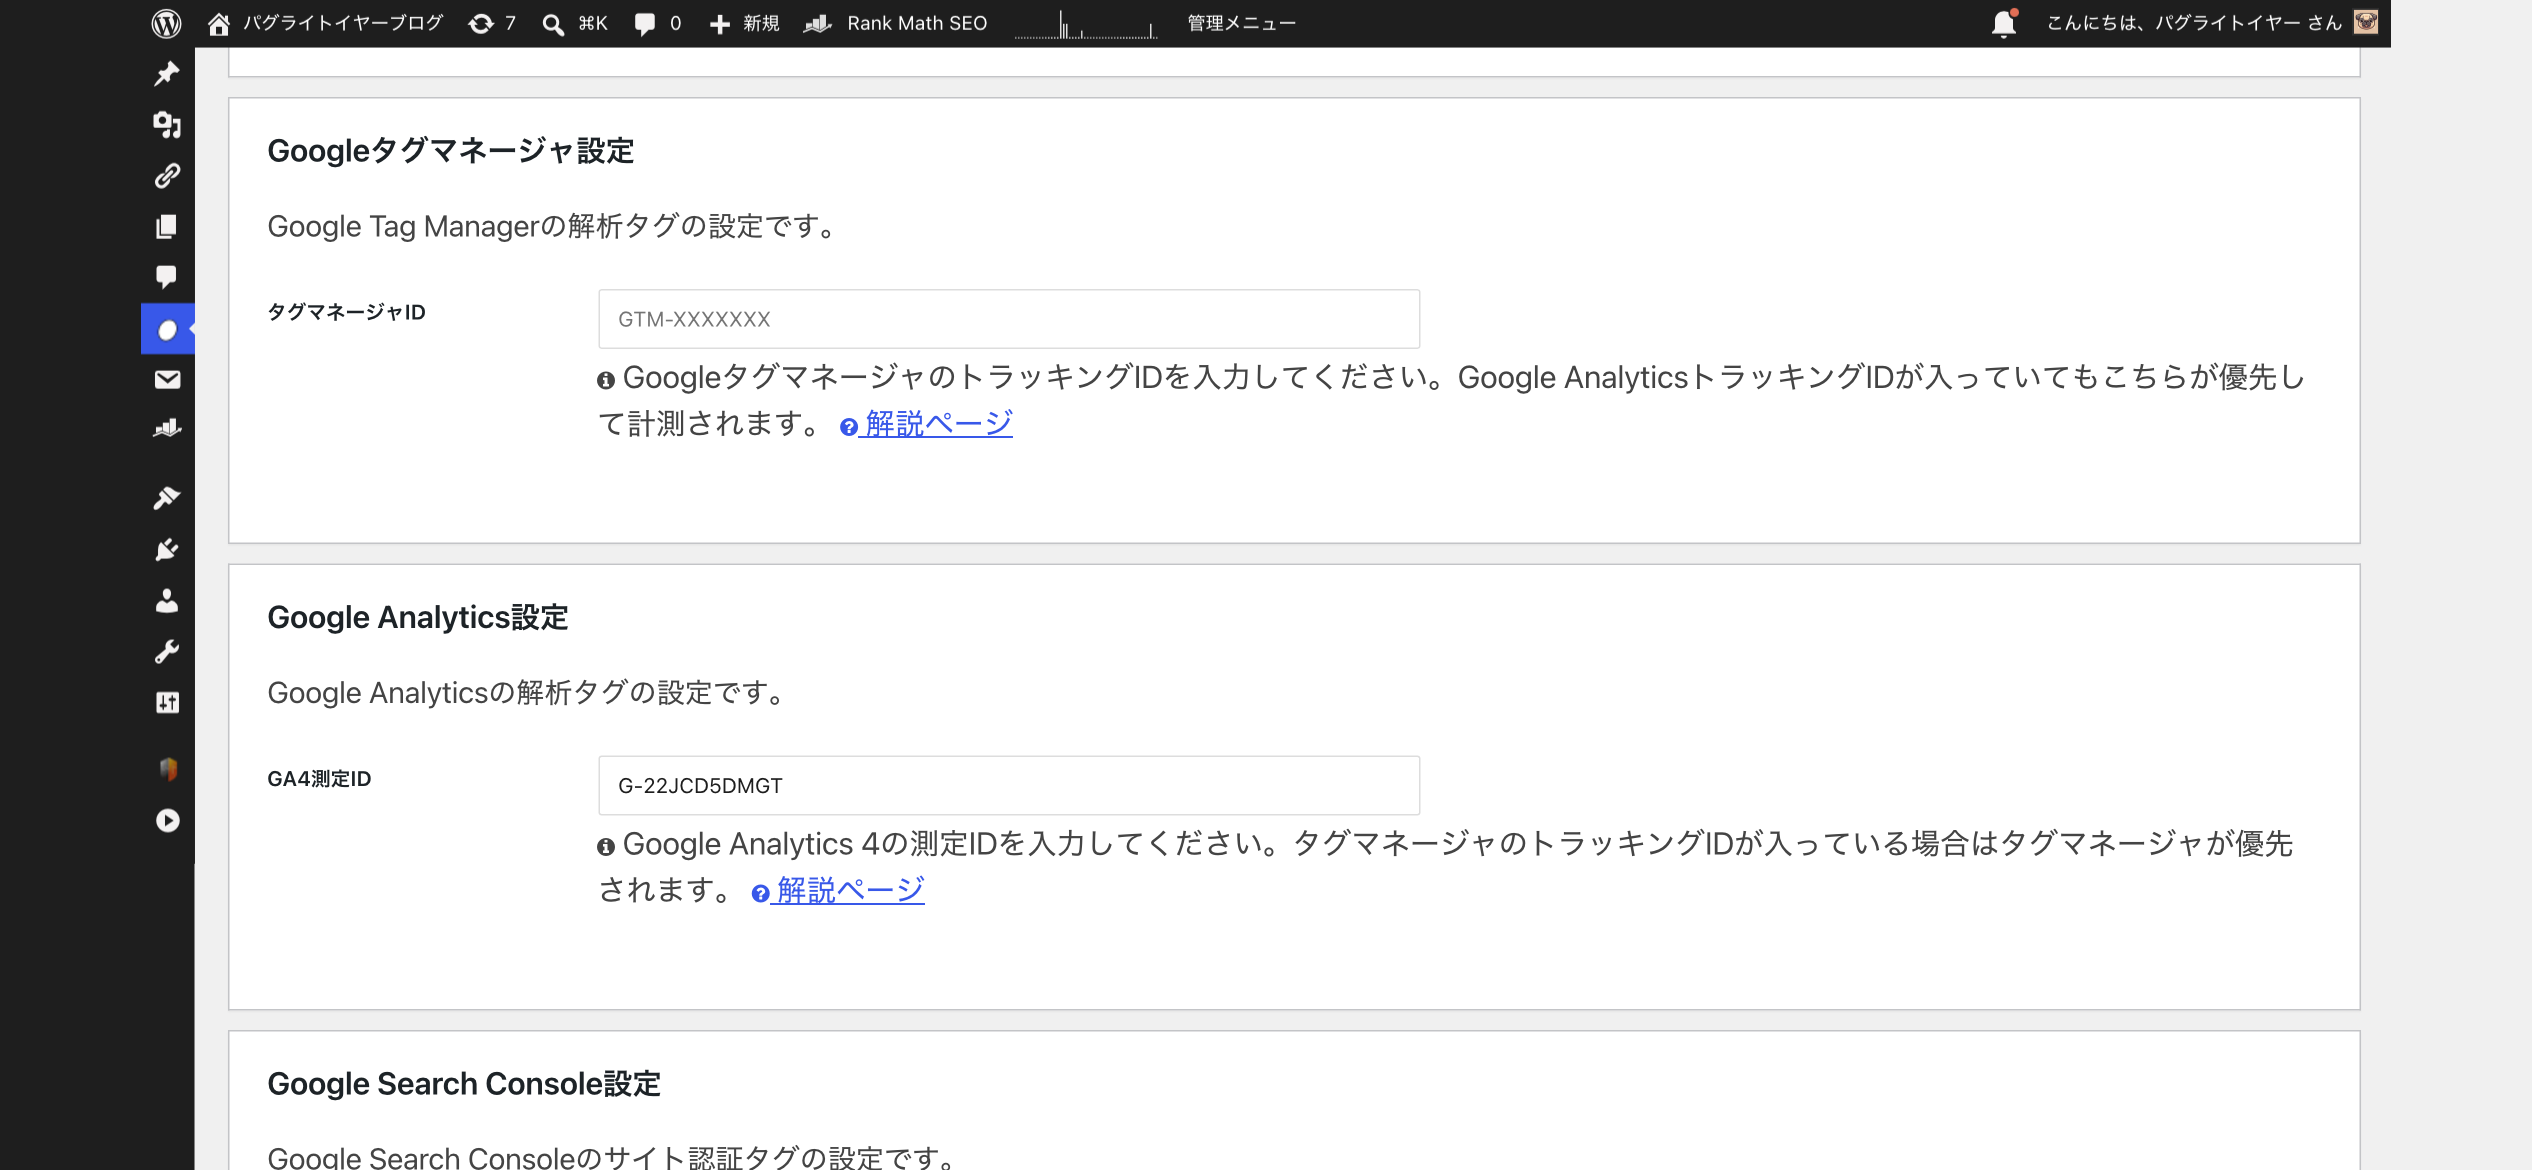Open Users person sidebar icon
The height and width of the screenshot is (1170, 2532).
click(x=167, y=600)
